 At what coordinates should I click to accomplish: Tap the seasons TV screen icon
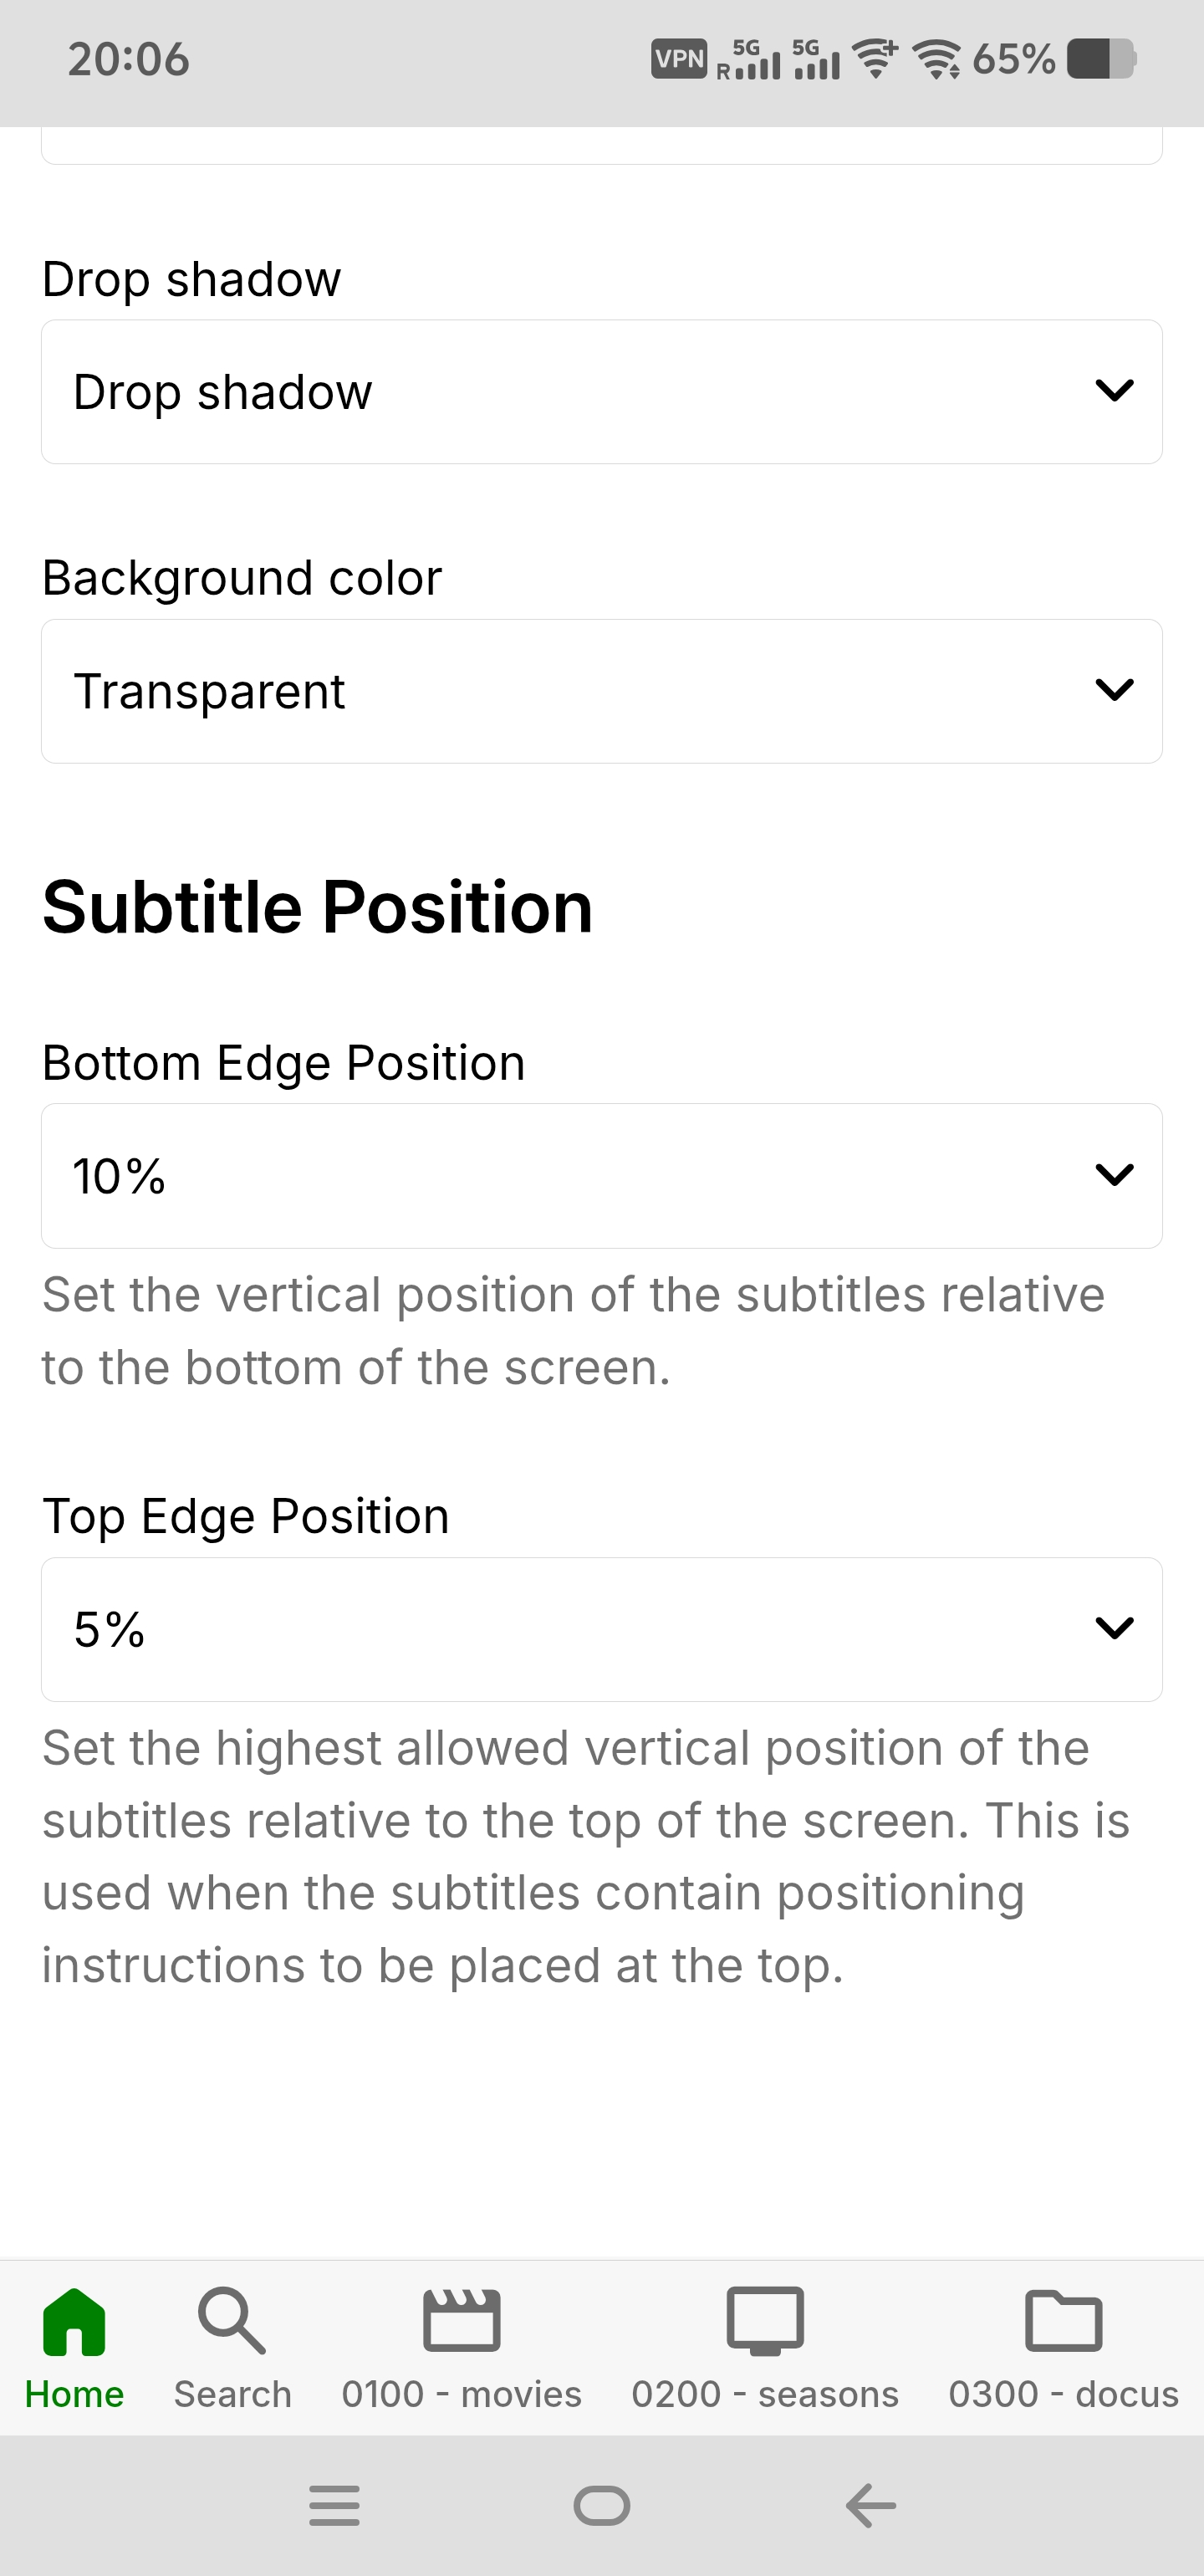pyautogui.click(x=765, y=2320)
